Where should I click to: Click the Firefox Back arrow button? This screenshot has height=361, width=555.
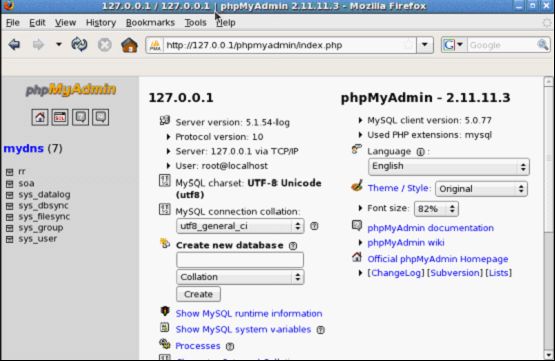click(15, 45)
